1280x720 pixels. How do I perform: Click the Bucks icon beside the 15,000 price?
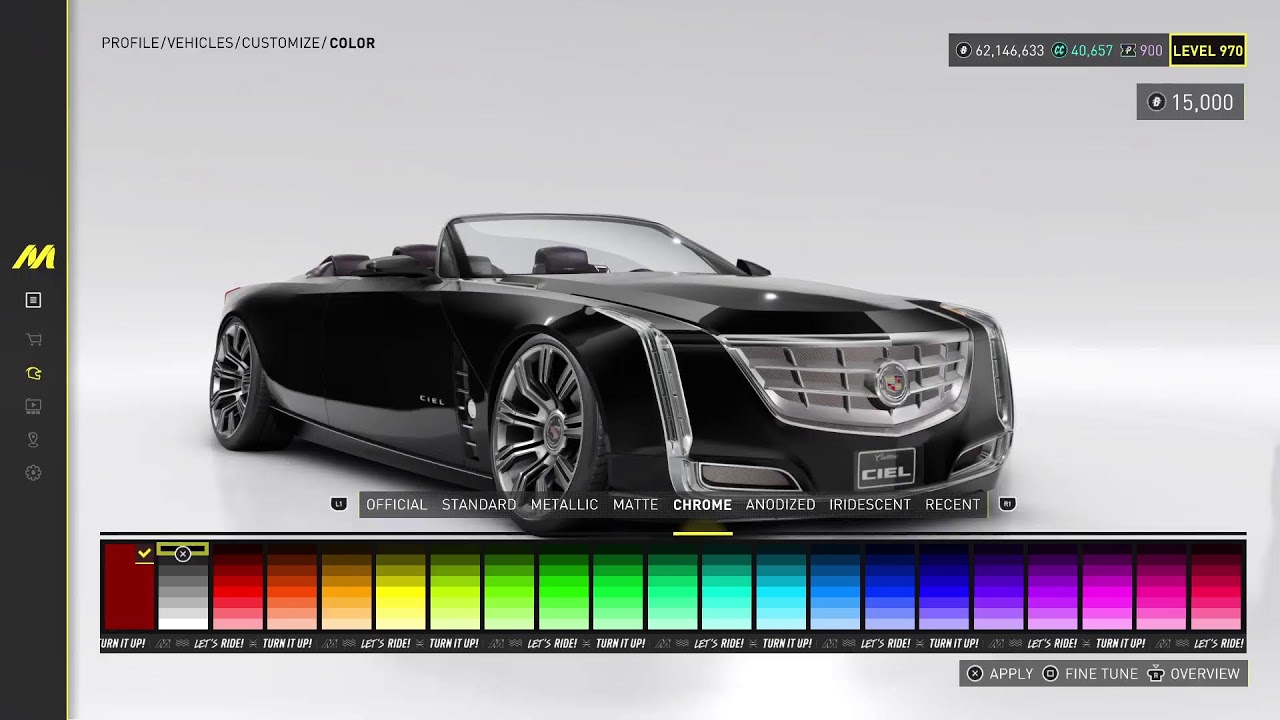pyautogui.click(x=1157, y=102)
